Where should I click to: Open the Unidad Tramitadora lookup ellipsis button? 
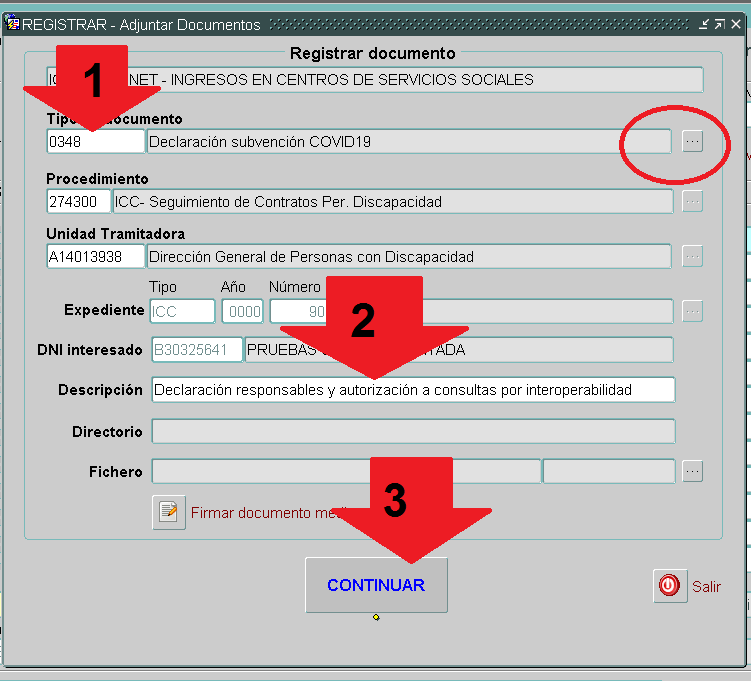click(692, 257)
